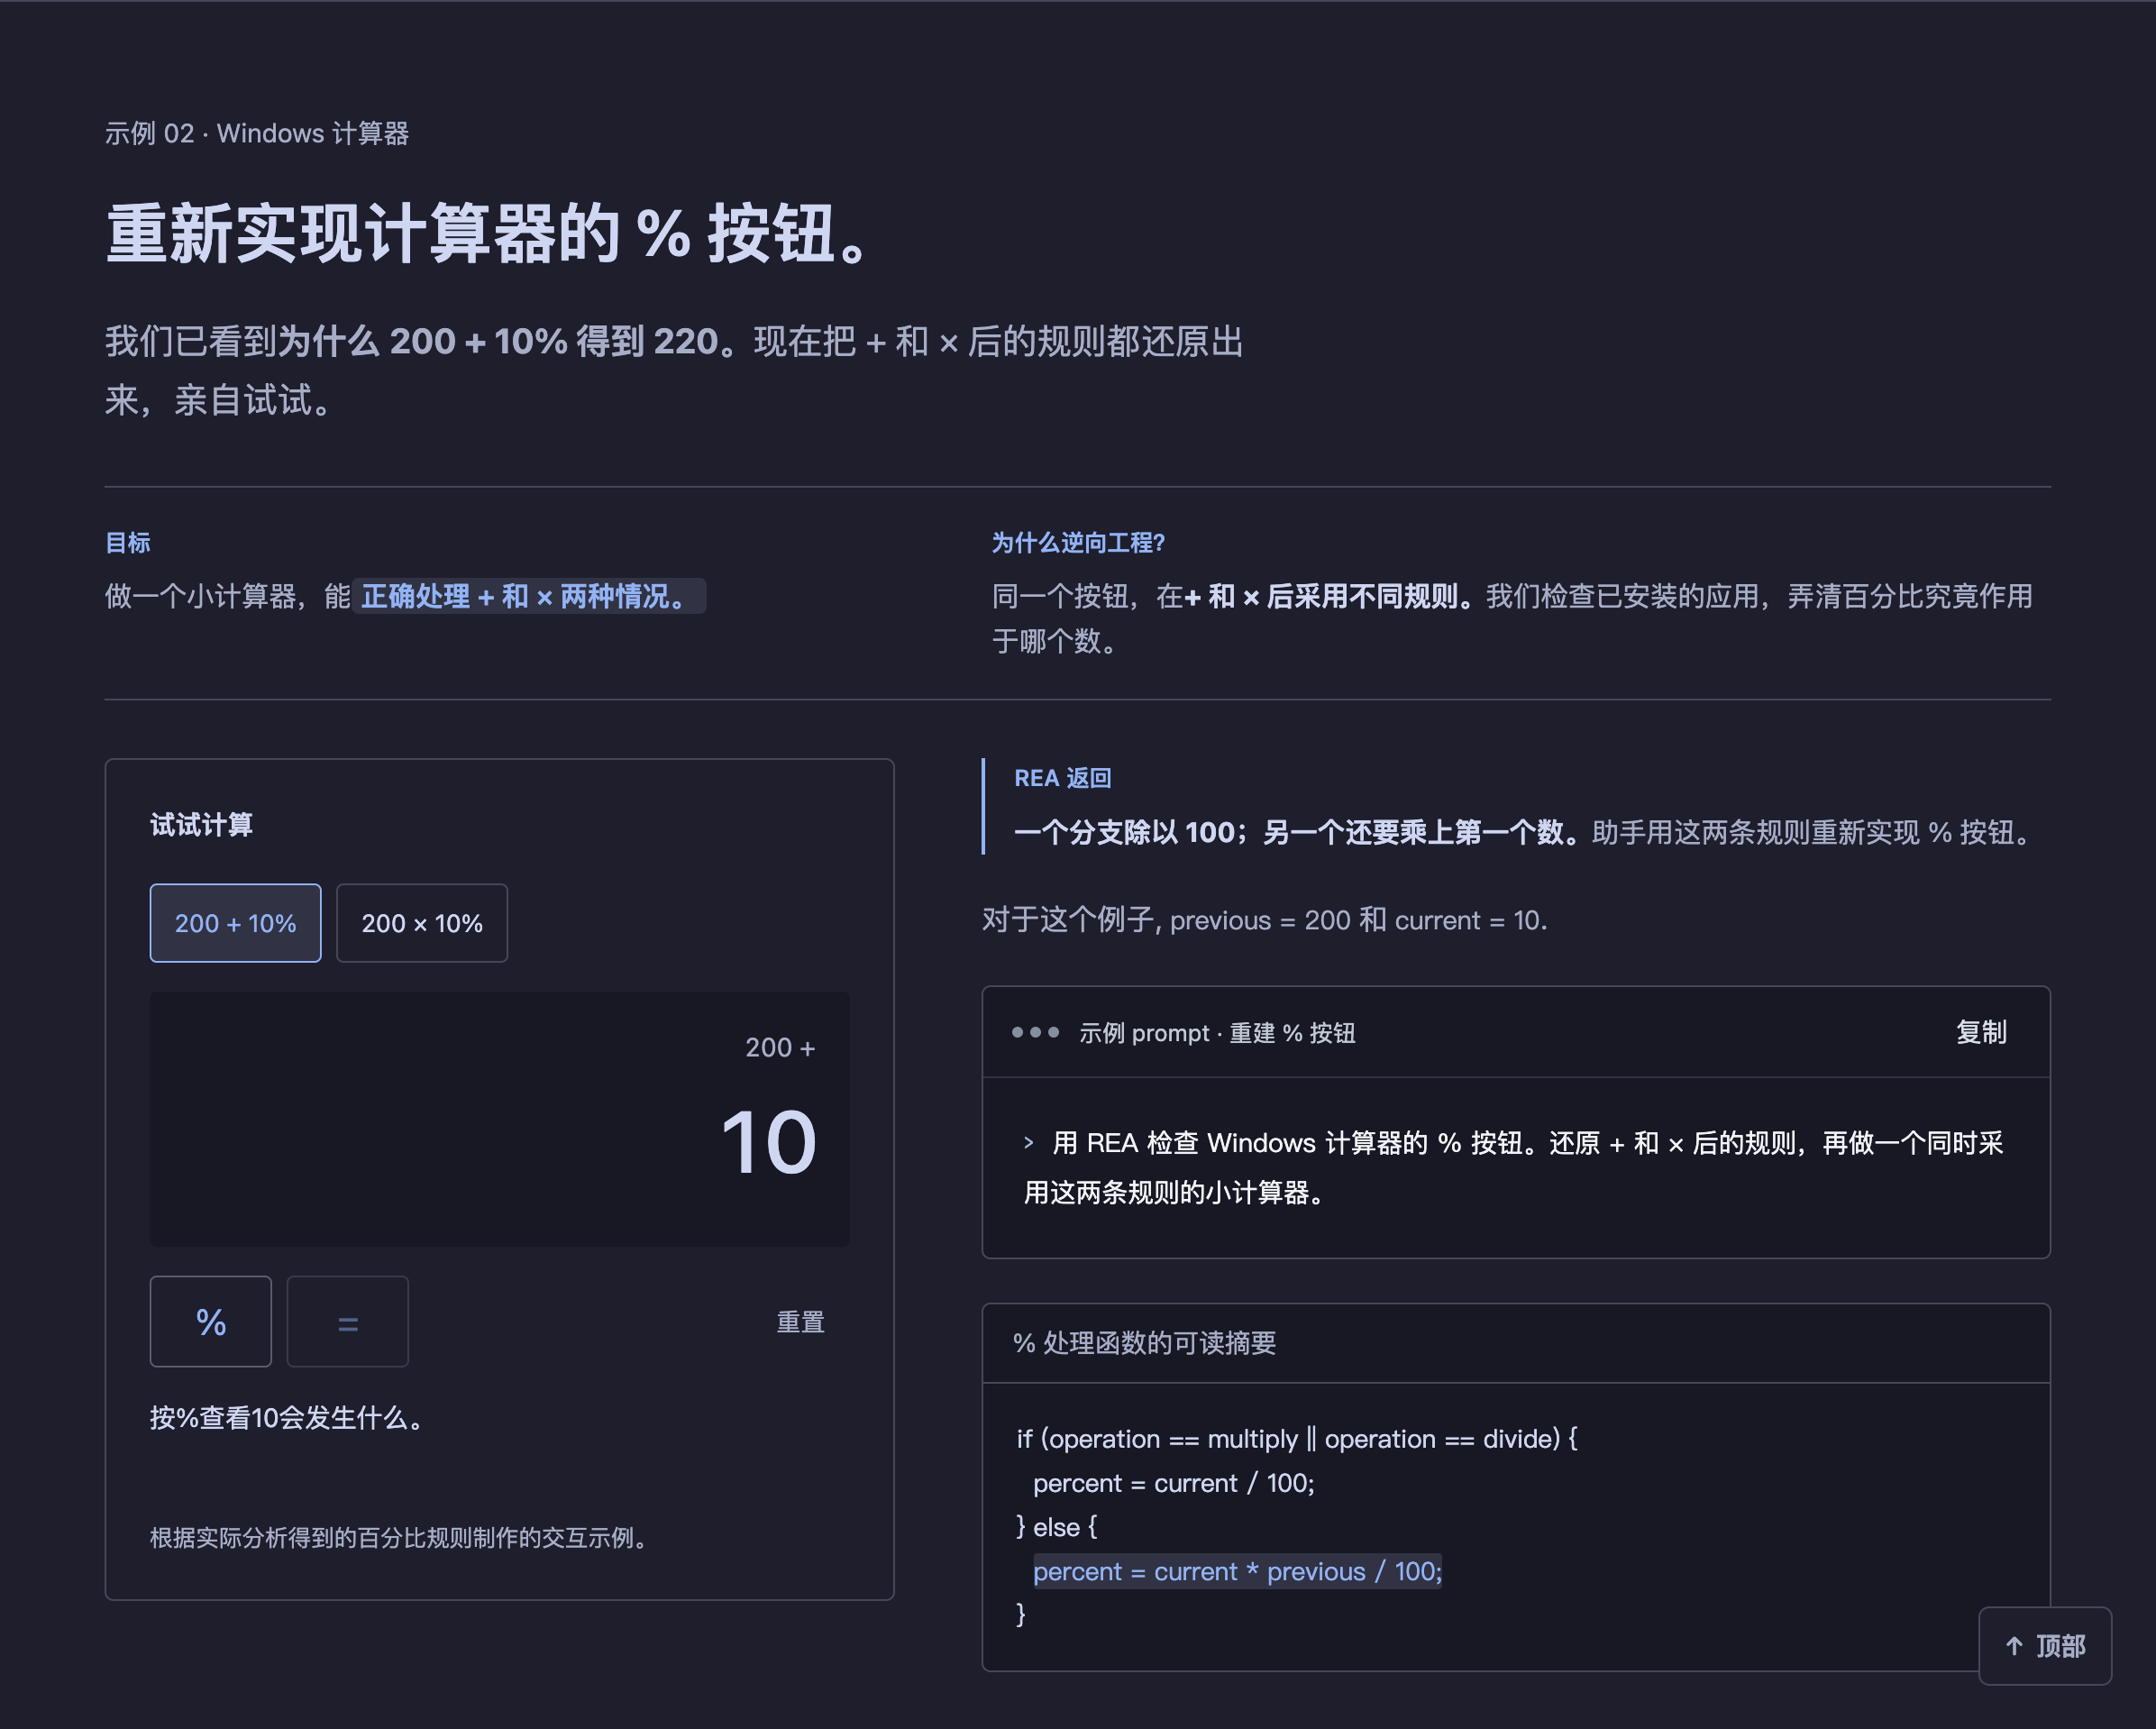Click breadcrumb '示例 02 · Windows 计算器'
Screen dimensions: 2156x1729
click(257, 133)
